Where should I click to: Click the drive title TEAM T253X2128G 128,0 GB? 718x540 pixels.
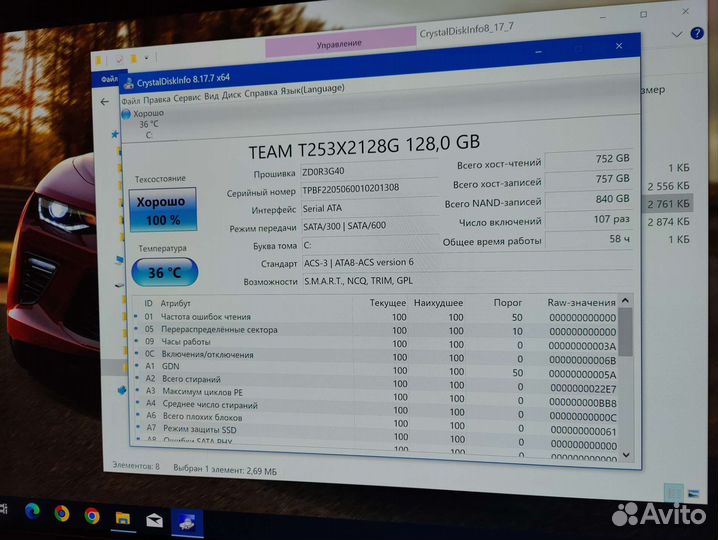[x=364, y=147]
